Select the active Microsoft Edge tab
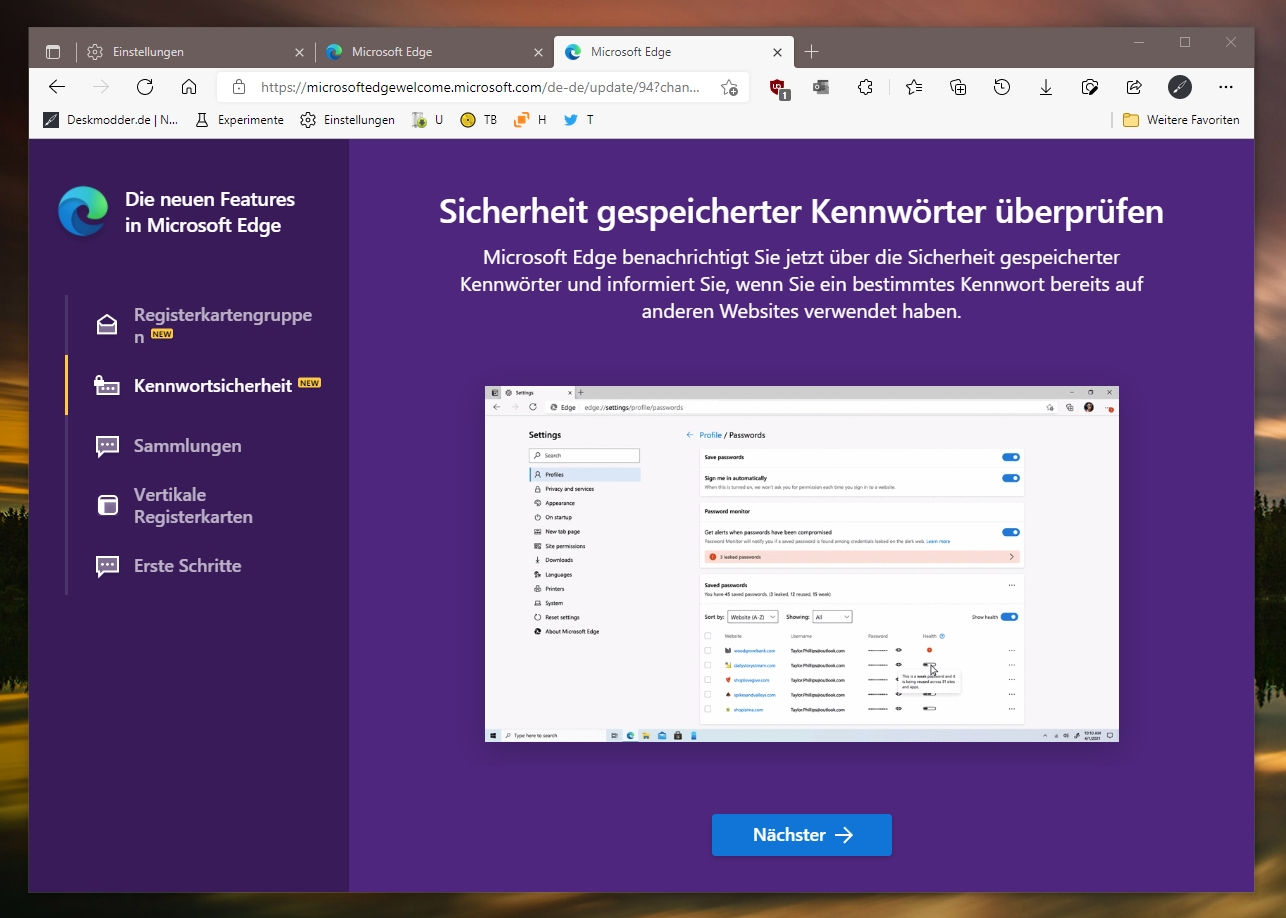Viewport: 1286px width, 918px height. pos(674,52)
